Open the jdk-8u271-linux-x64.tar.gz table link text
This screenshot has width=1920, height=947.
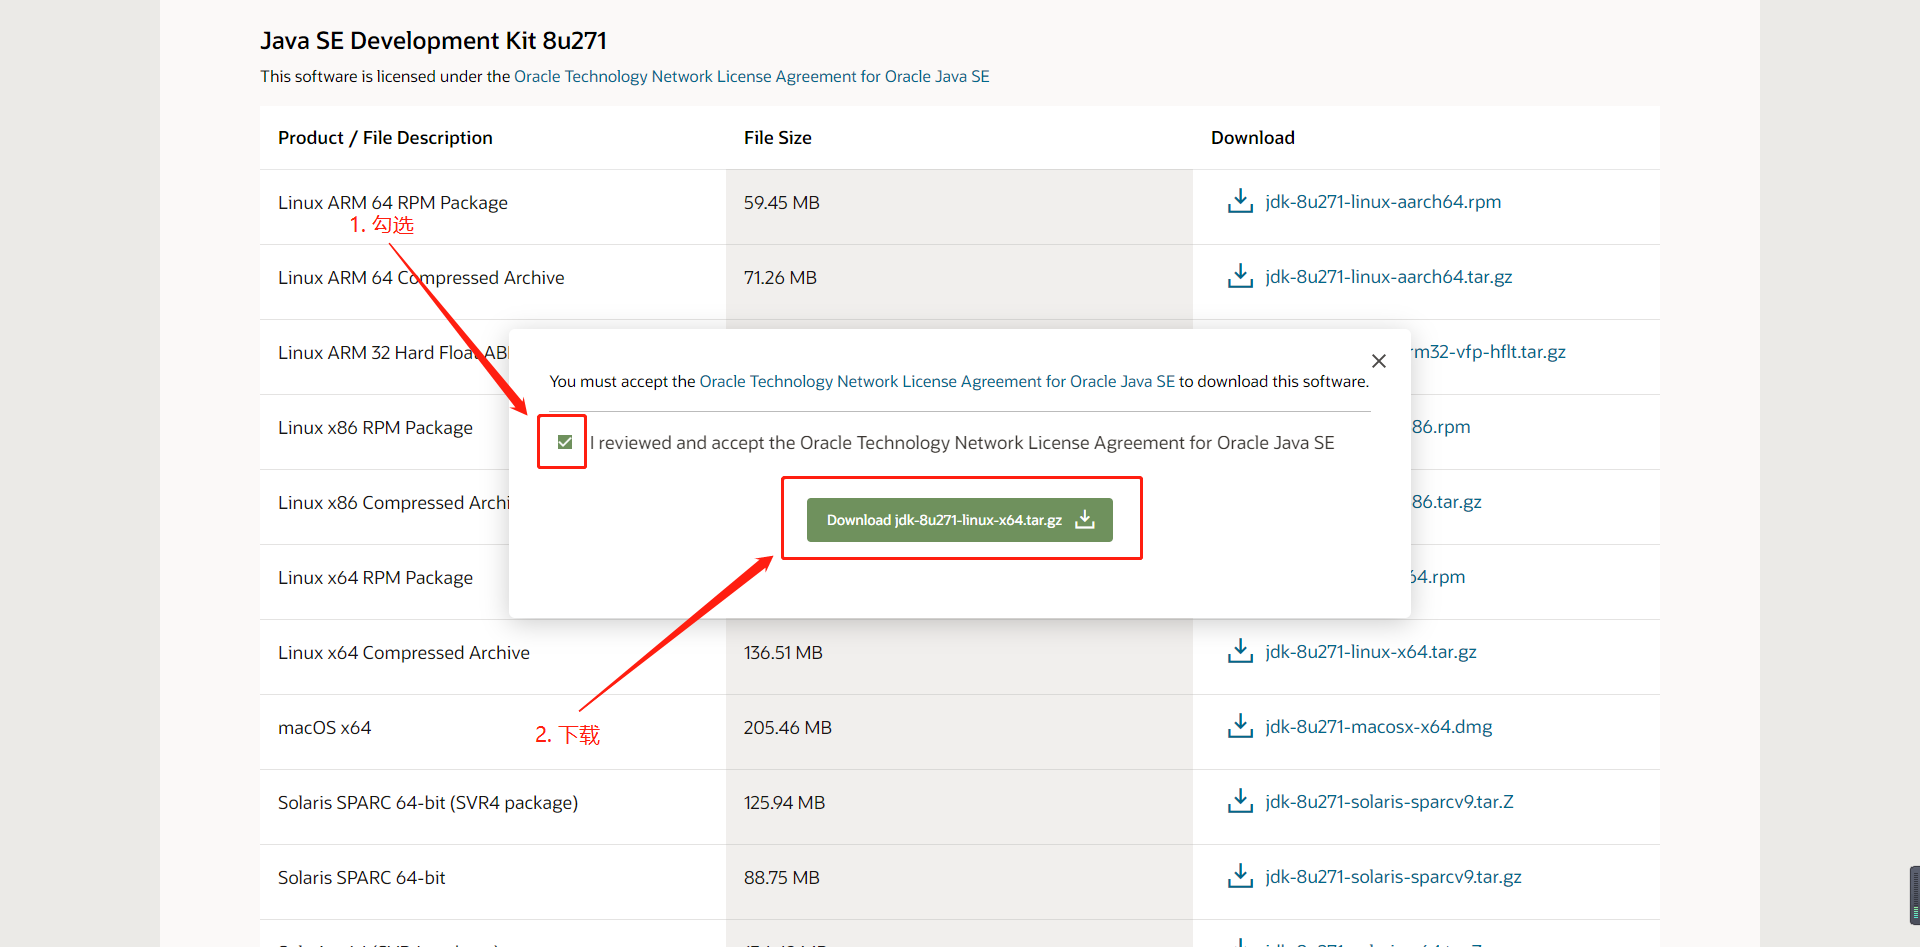[x=1371, y=652]
